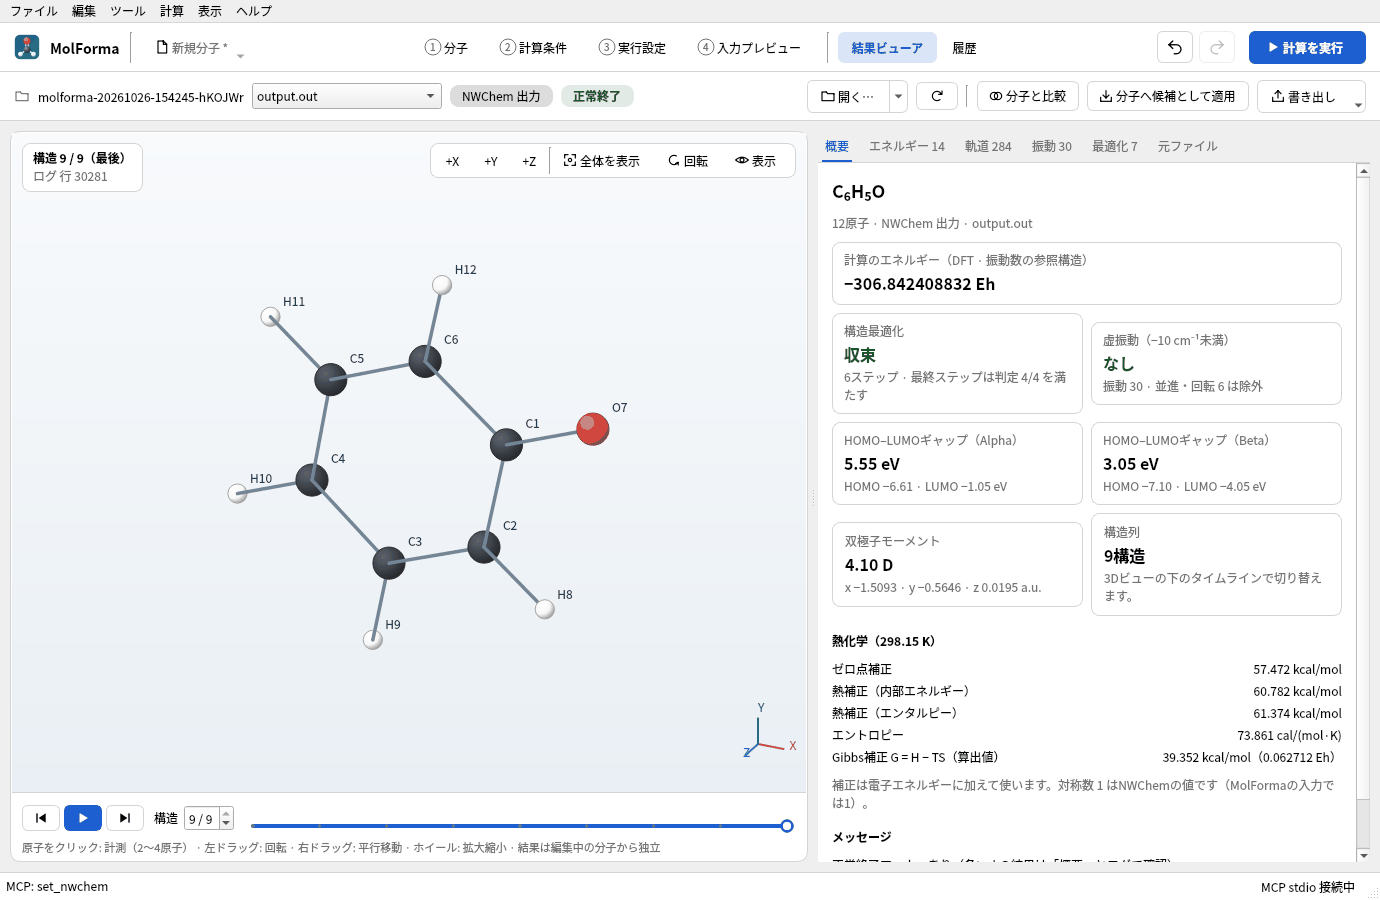Screen dimensions: 1380x900
Task: Open the output.out file dropdown
Action: [347, 96]
